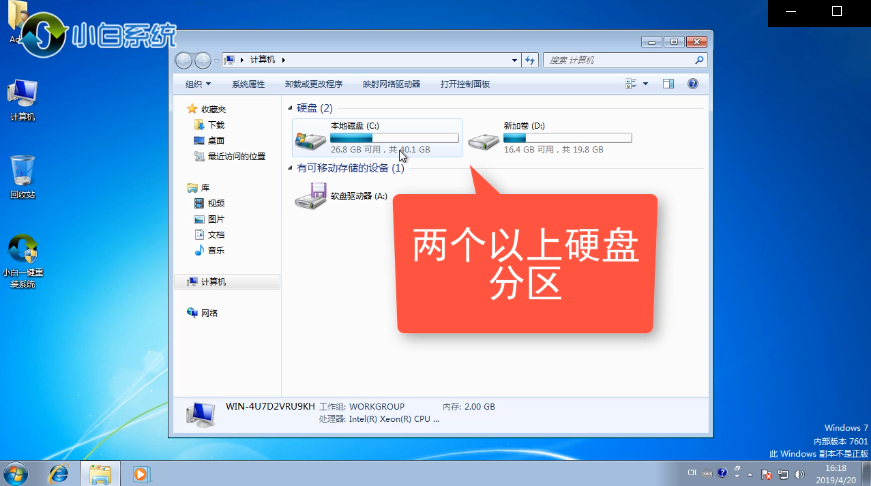Screen dimensions: 871x486
Task: Launch the Xiaobai one-click reinstall desktop shortcut
Action: [22, 262]
